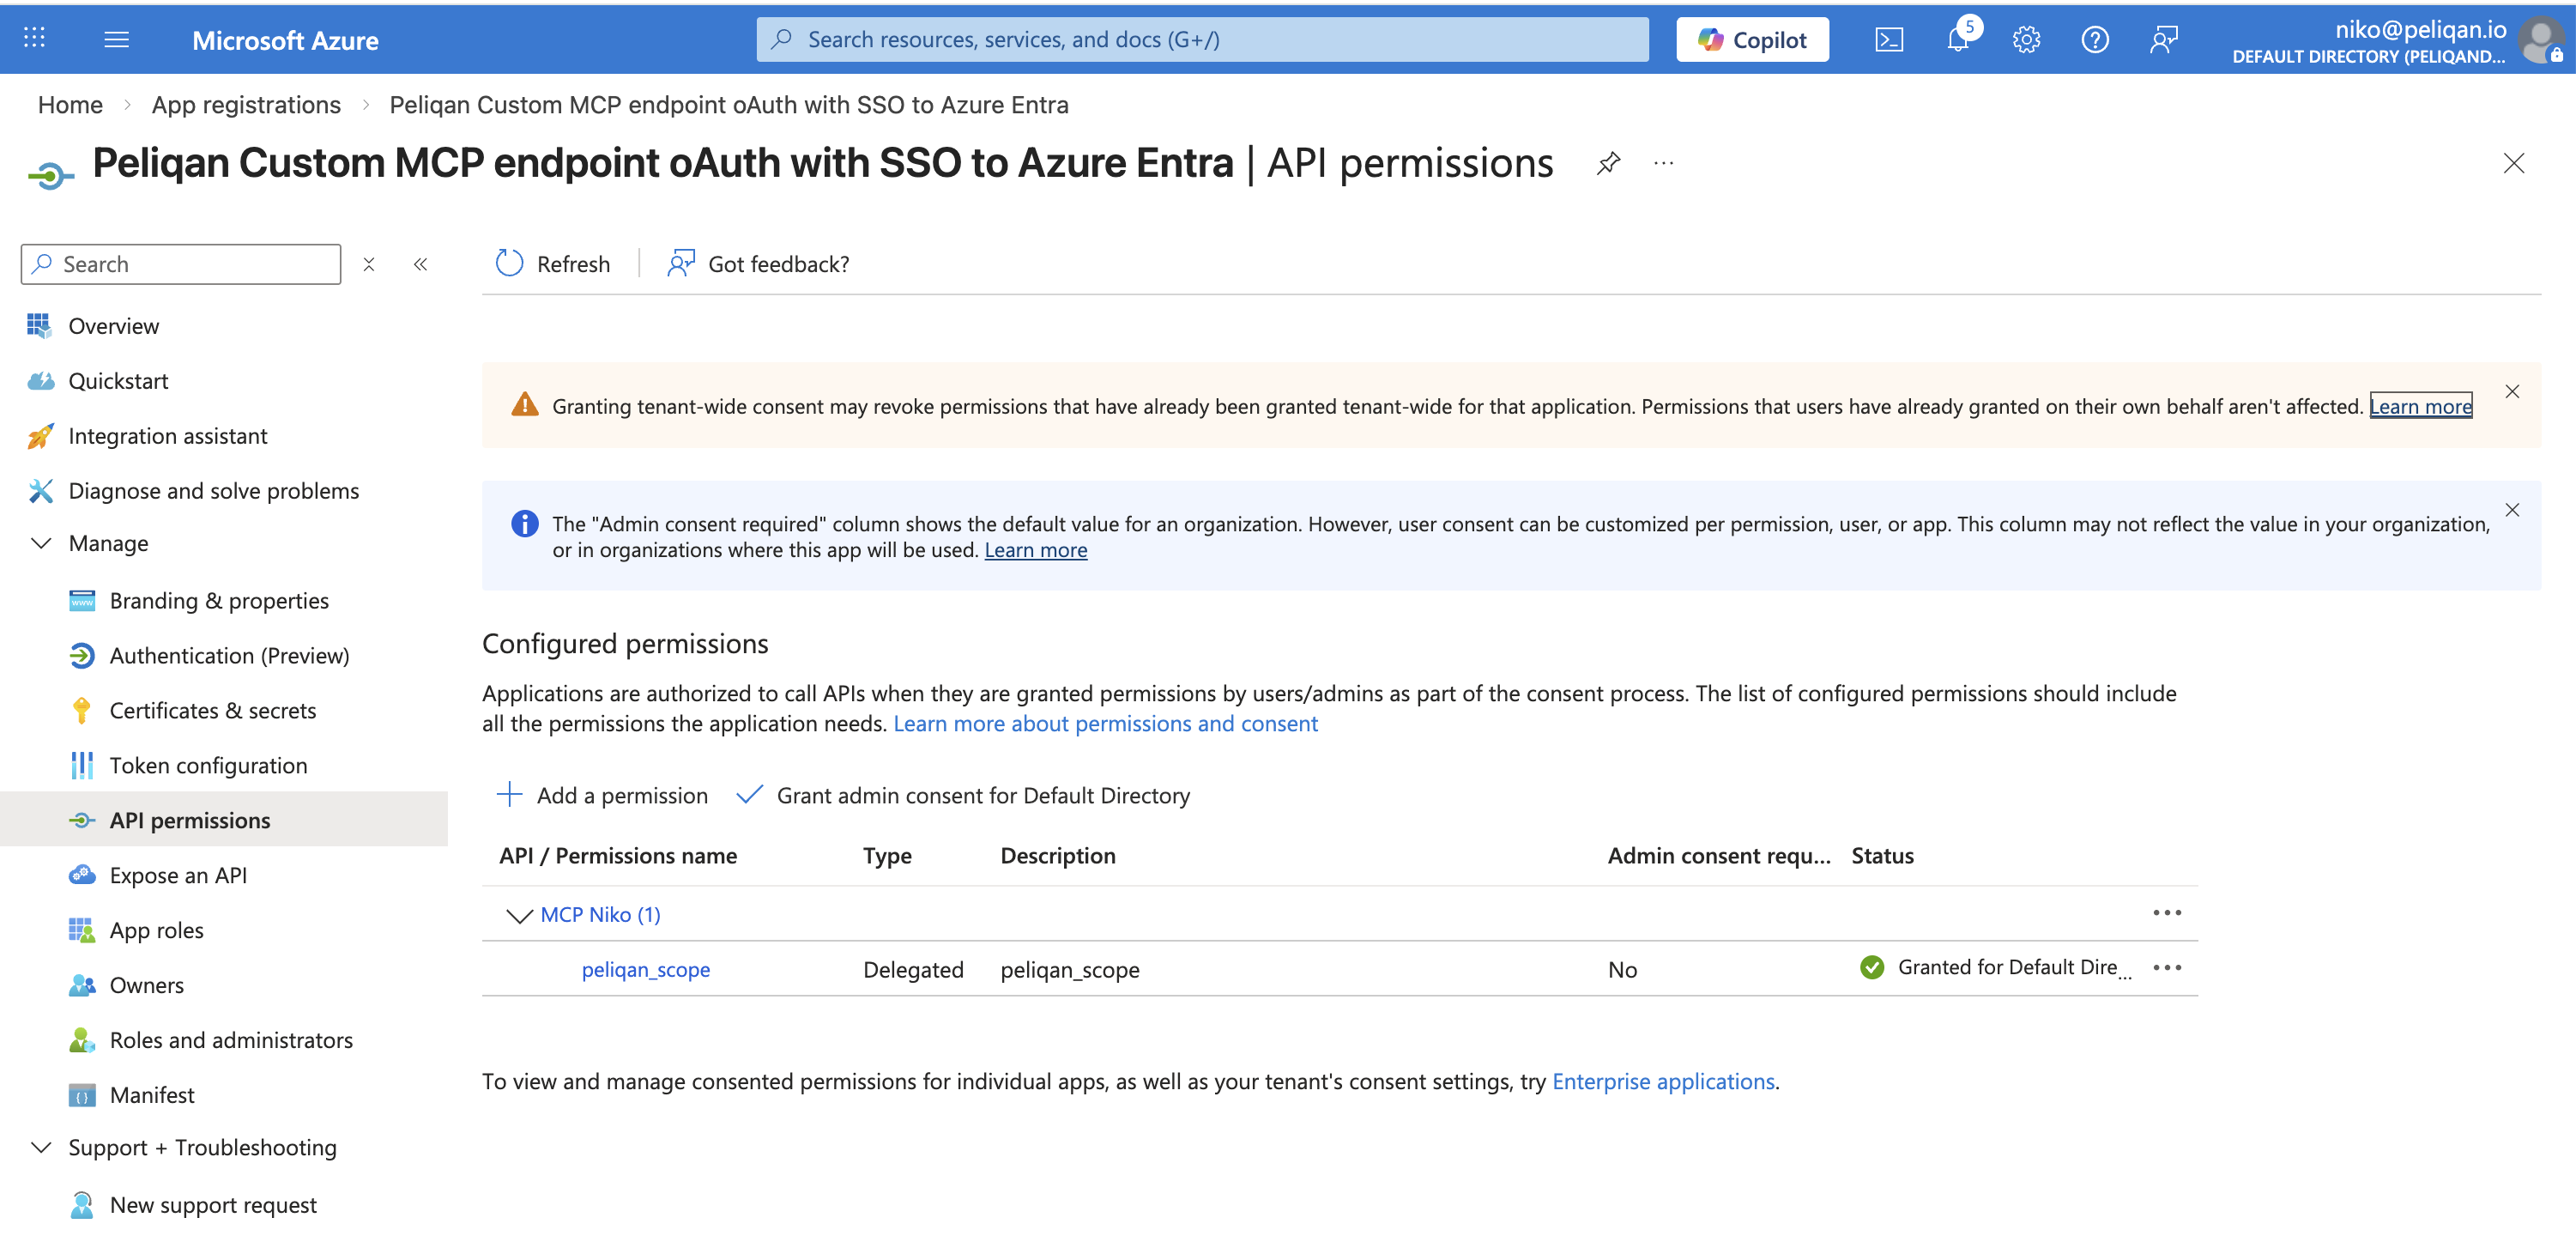Click the Microsoft Azure logo text
Viewport: 2576px width, 1236px height.
point(285,40)
